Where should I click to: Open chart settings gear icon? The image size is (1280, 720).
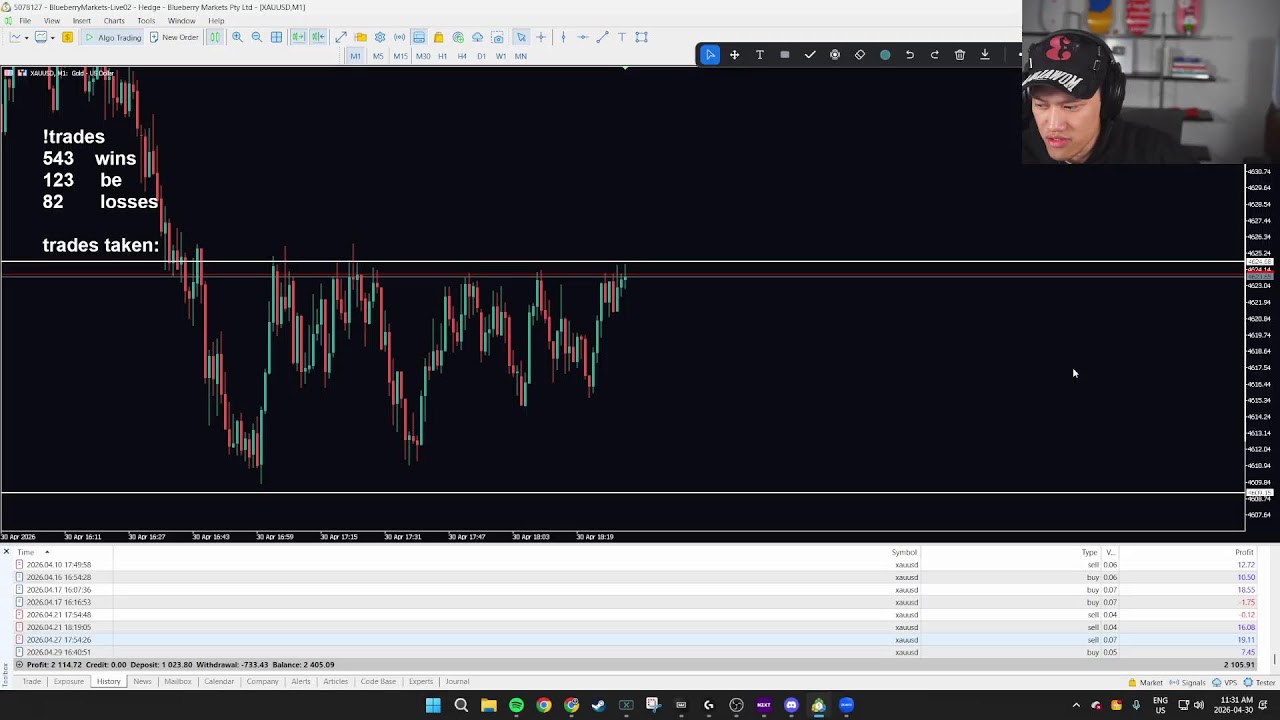380,37
